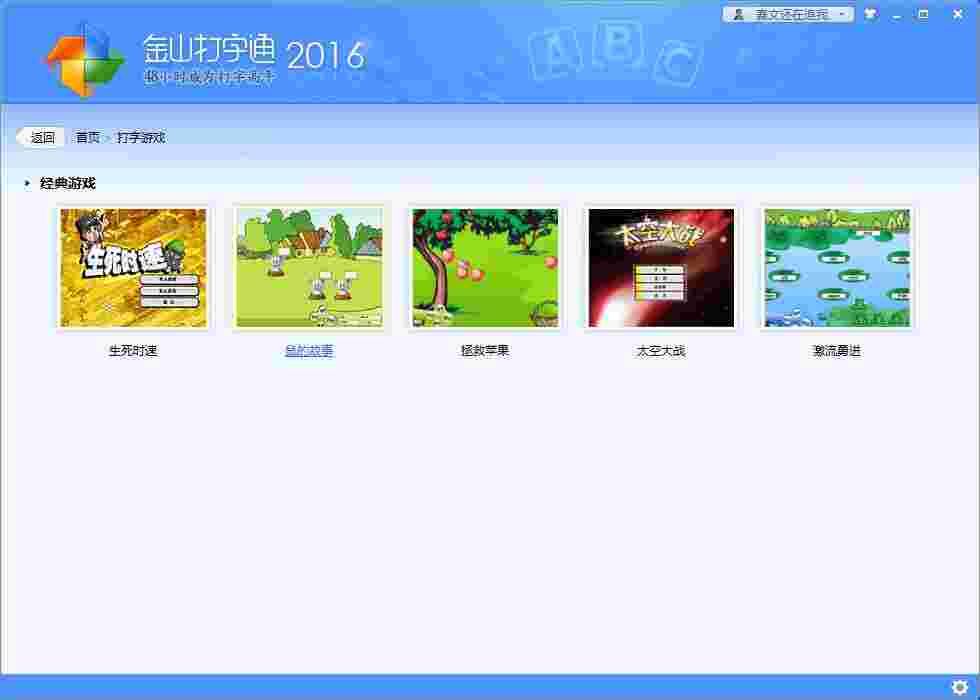Viewport: 980px width, 700px height.
Task: Launch the 鼠的故事 typing game
Action: pyautogui.click(x=309, y=266)
